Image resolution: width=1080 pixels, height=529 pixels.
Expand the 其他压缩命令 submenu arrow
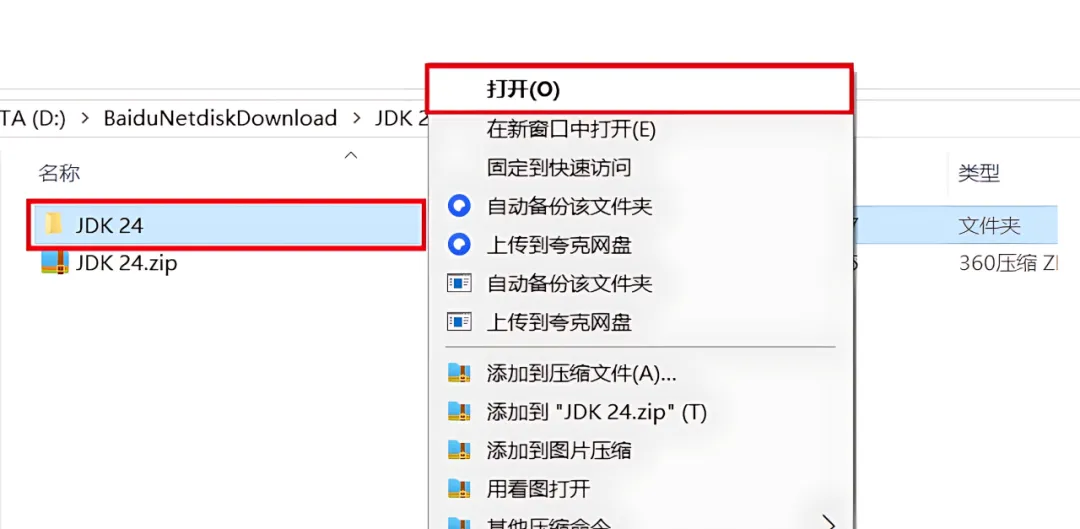click(x=830, y=523)
